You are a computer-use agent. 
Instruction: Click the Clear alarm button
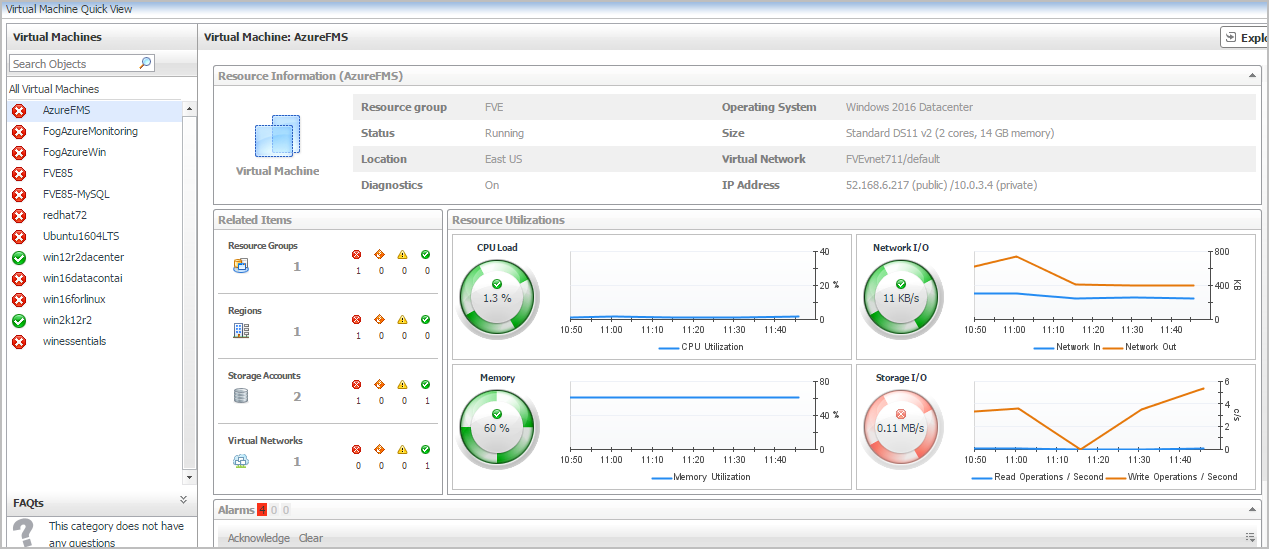point(311,538)
